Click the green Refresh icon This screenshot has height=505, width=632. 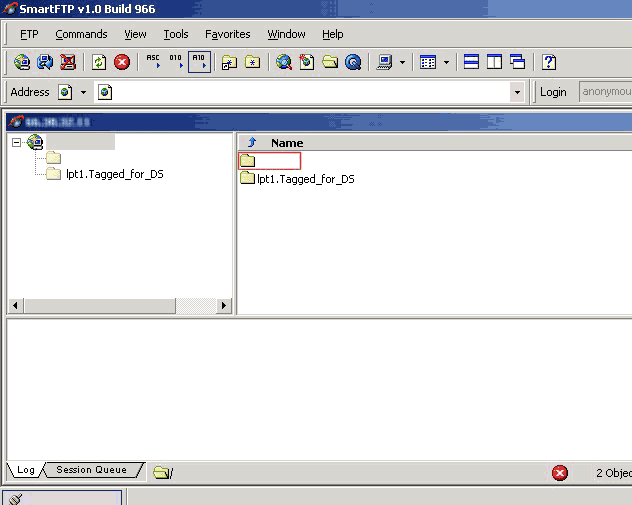[x=99, y=62]
